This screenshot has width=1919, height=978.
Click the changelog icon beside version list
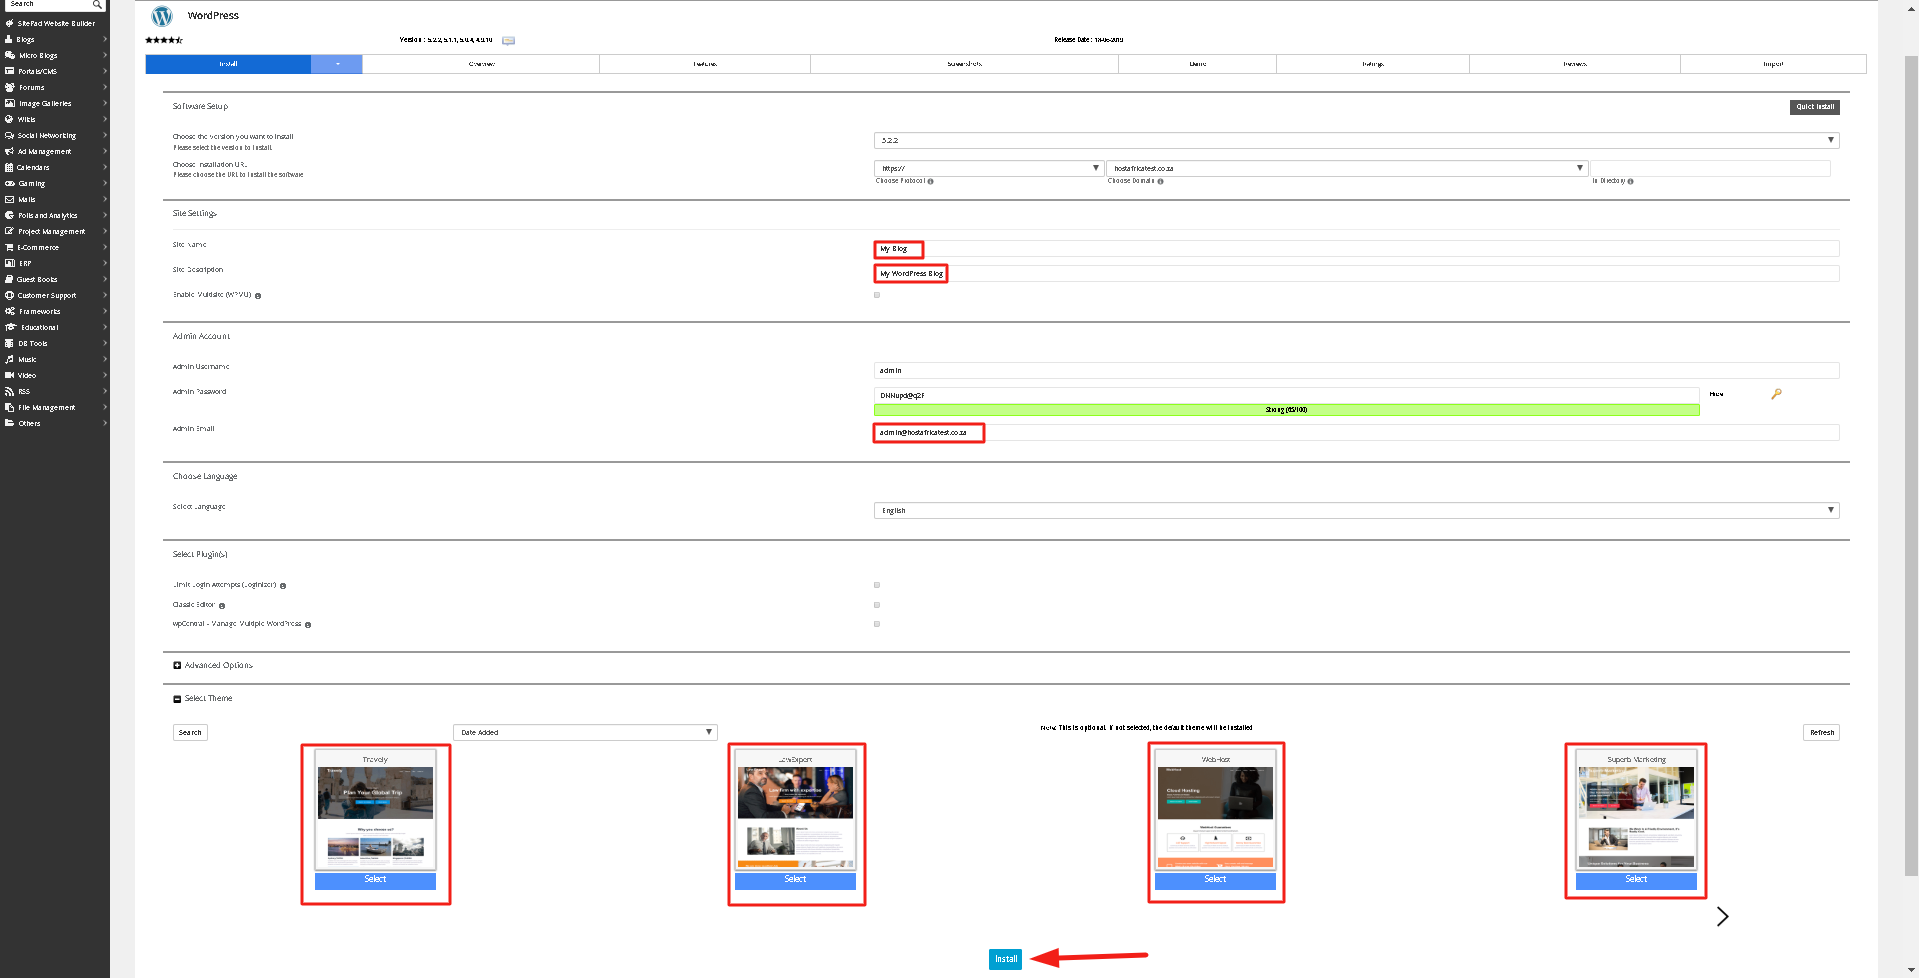tap(508, 40)
